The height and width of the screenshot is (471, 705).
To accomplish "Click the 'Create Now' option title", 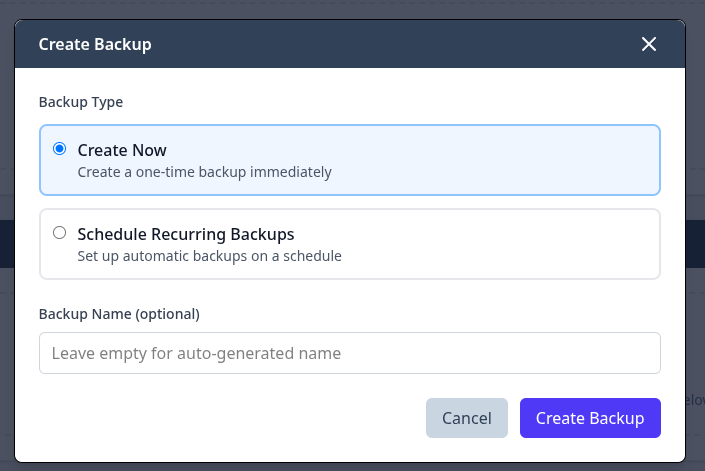I will coord(122,150).
